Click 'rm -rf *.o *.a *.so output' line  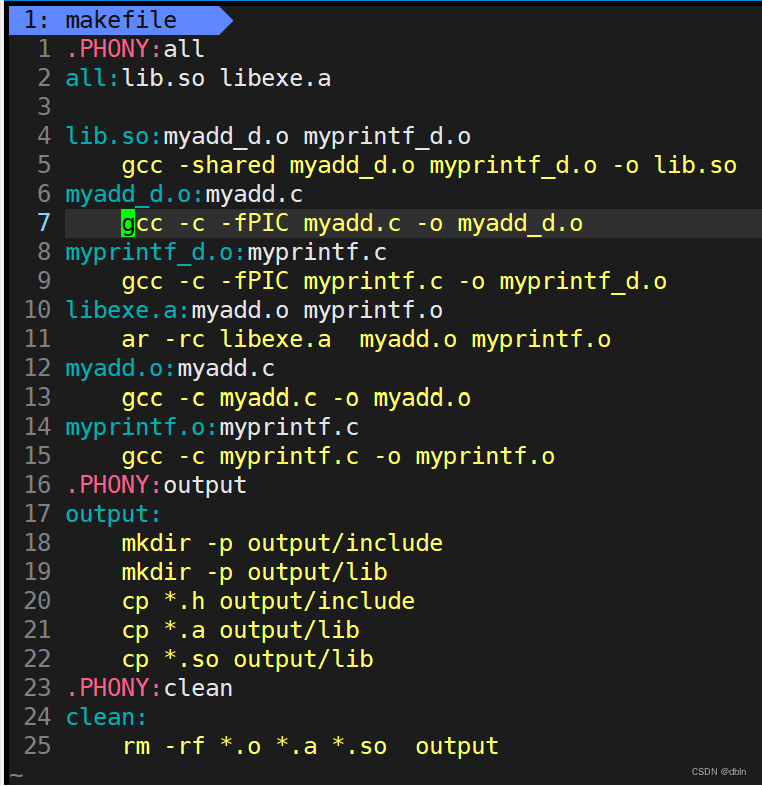pyautogui.click(x=311, y=746)
